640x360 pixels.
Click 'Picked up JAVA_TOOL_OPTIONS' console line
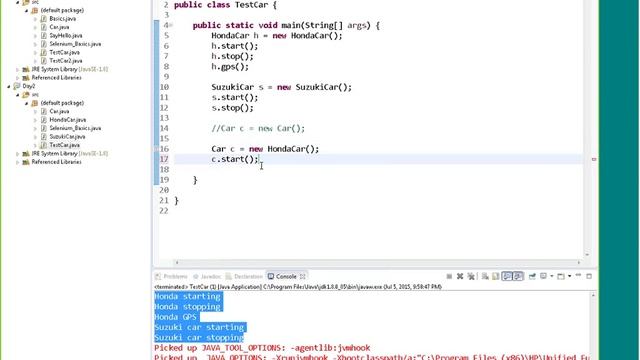click(262, 348)
